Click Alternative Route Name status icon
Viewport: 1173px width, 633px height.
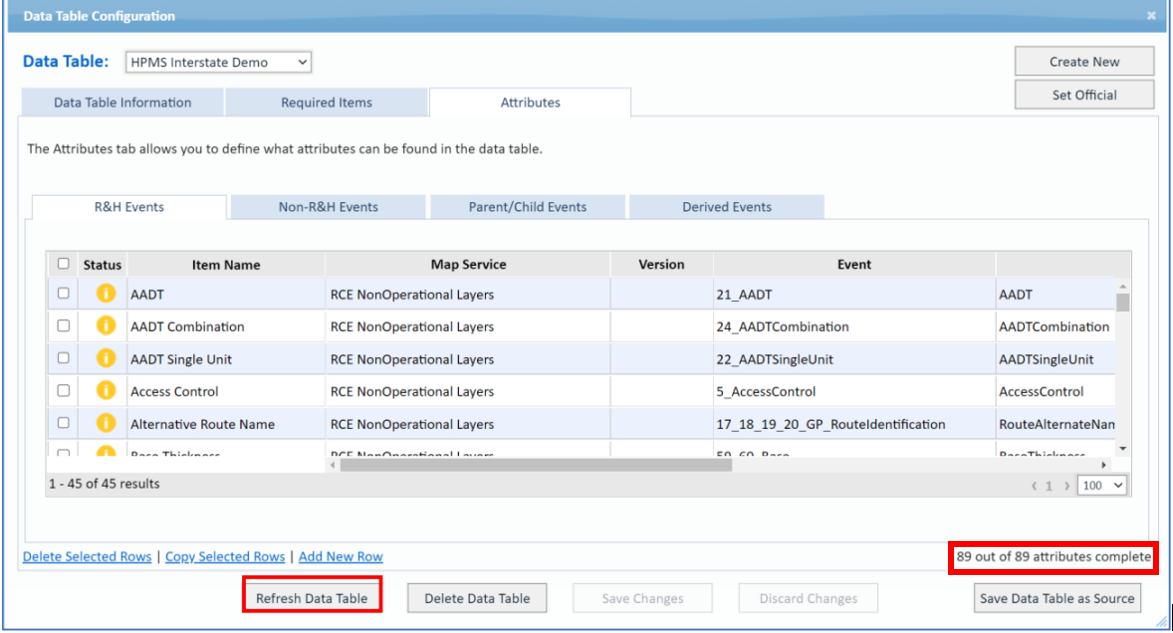[x=105, y=424]
